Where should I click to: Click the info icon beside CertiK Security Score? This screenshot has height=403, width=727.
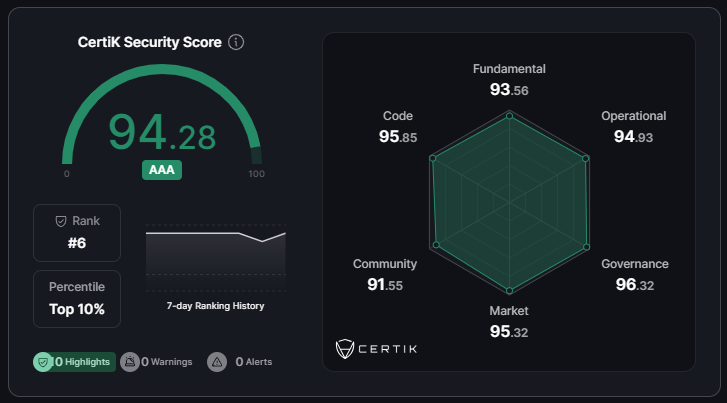click(x=236, y=42)
